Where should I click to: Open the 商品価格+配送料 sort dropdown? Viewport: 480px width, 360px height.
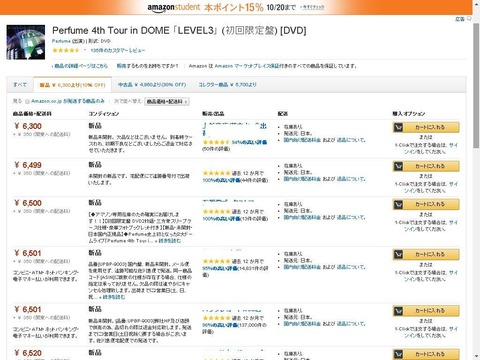click(167, 101)
